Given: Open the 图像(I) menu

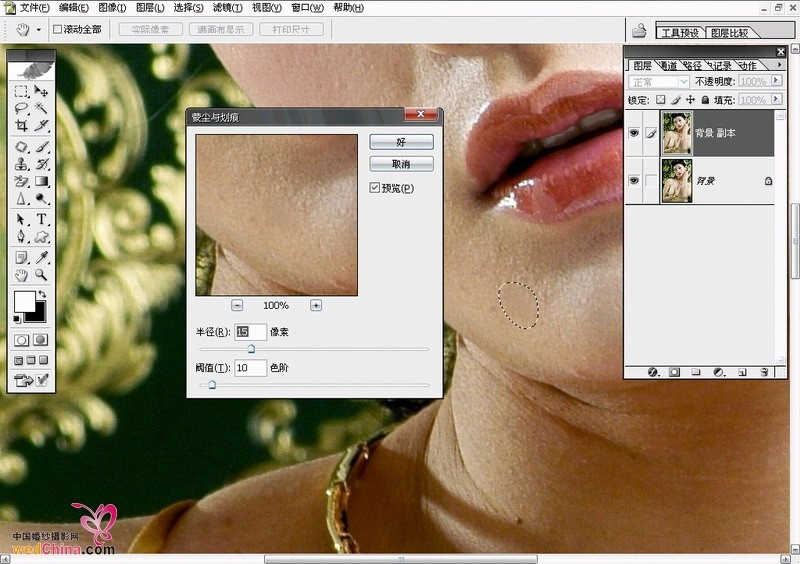Looking at the screenshot, I should [x=112, y=8].
